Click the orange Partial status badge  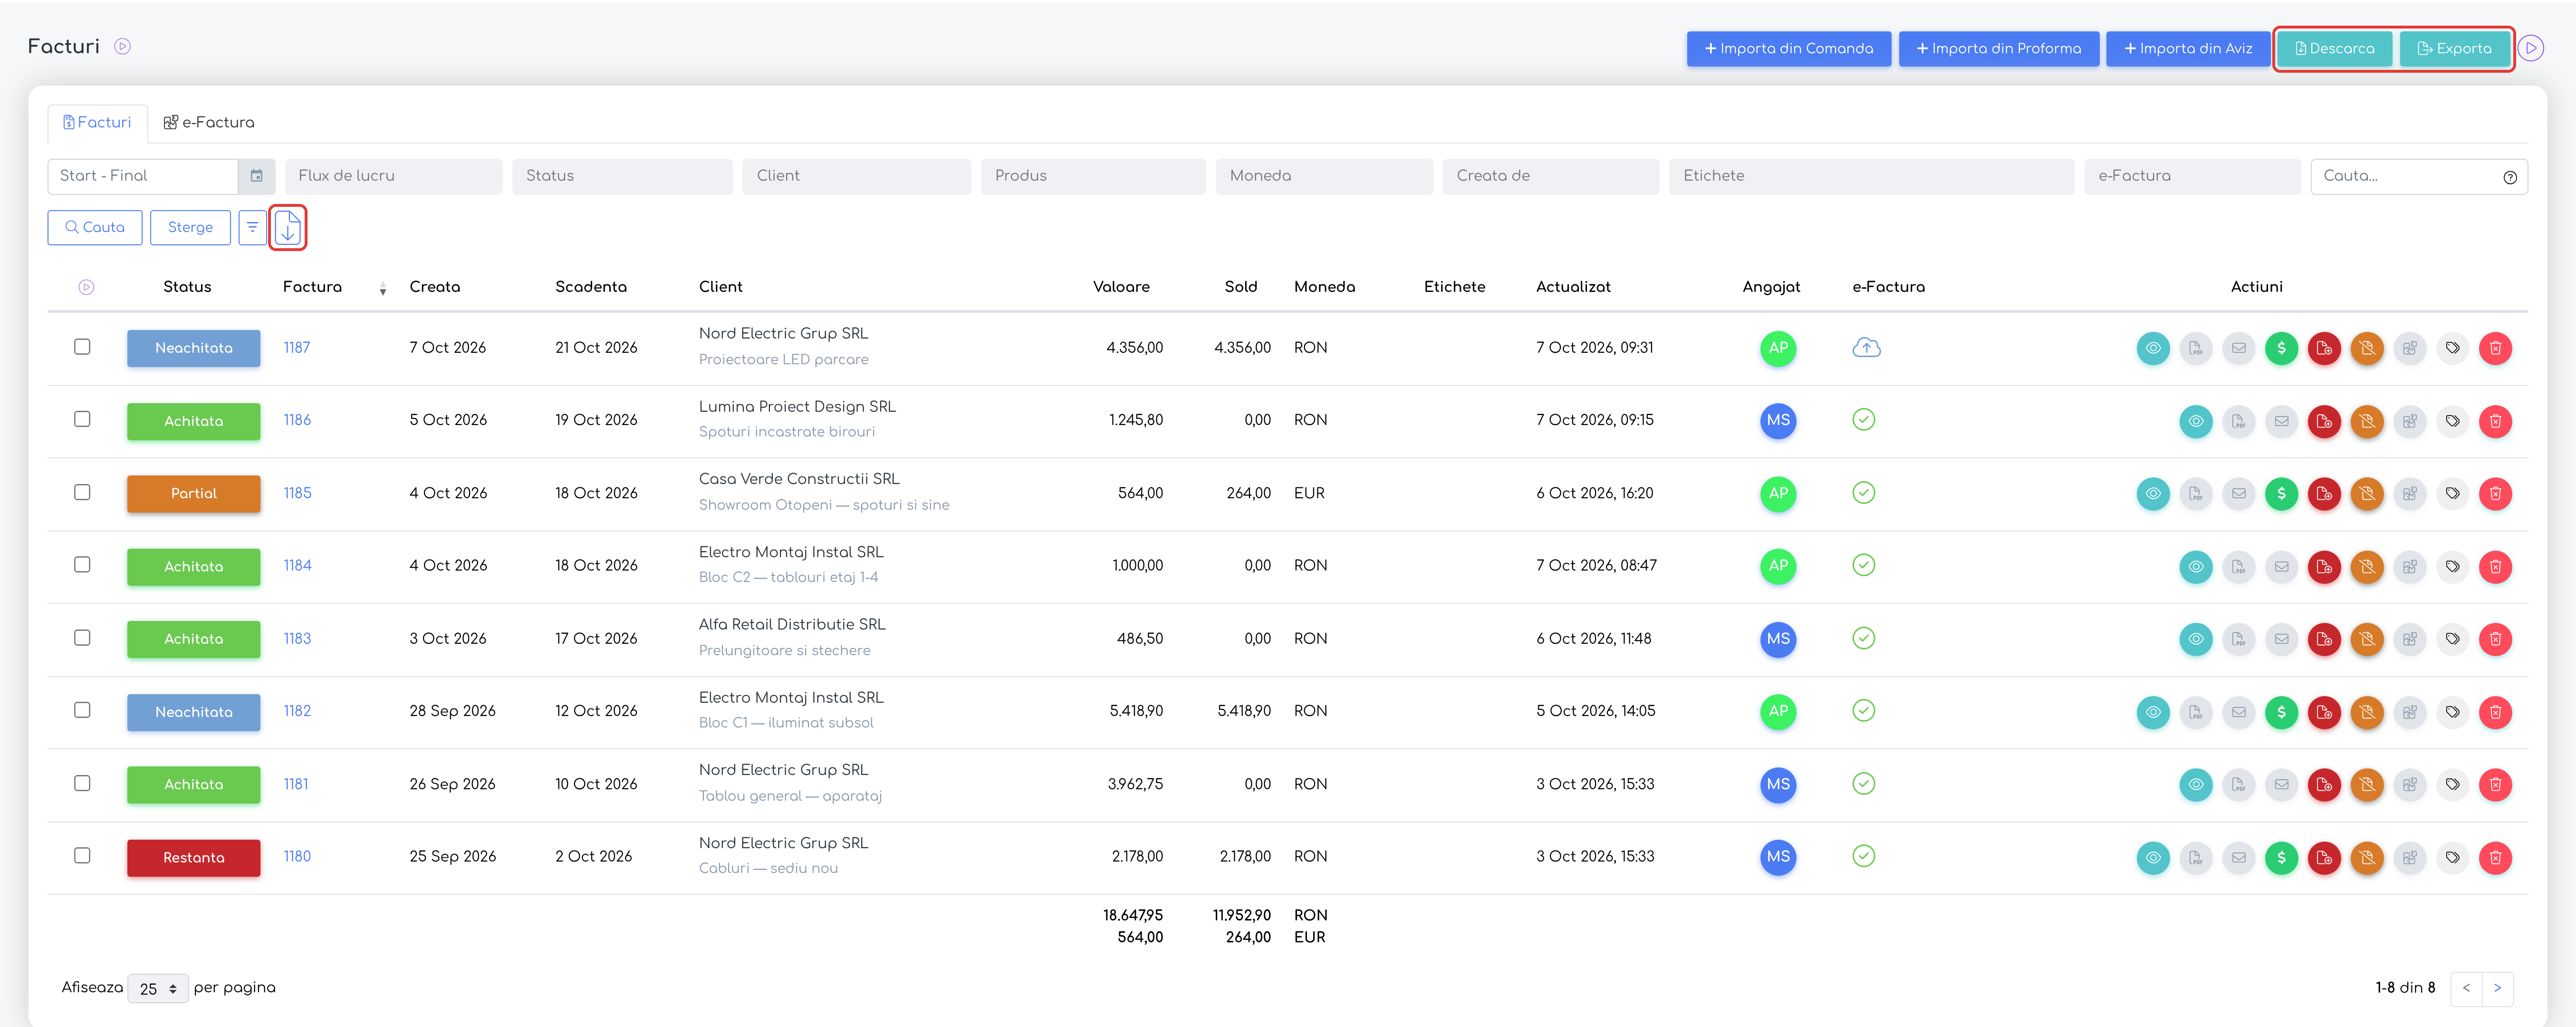193,493
